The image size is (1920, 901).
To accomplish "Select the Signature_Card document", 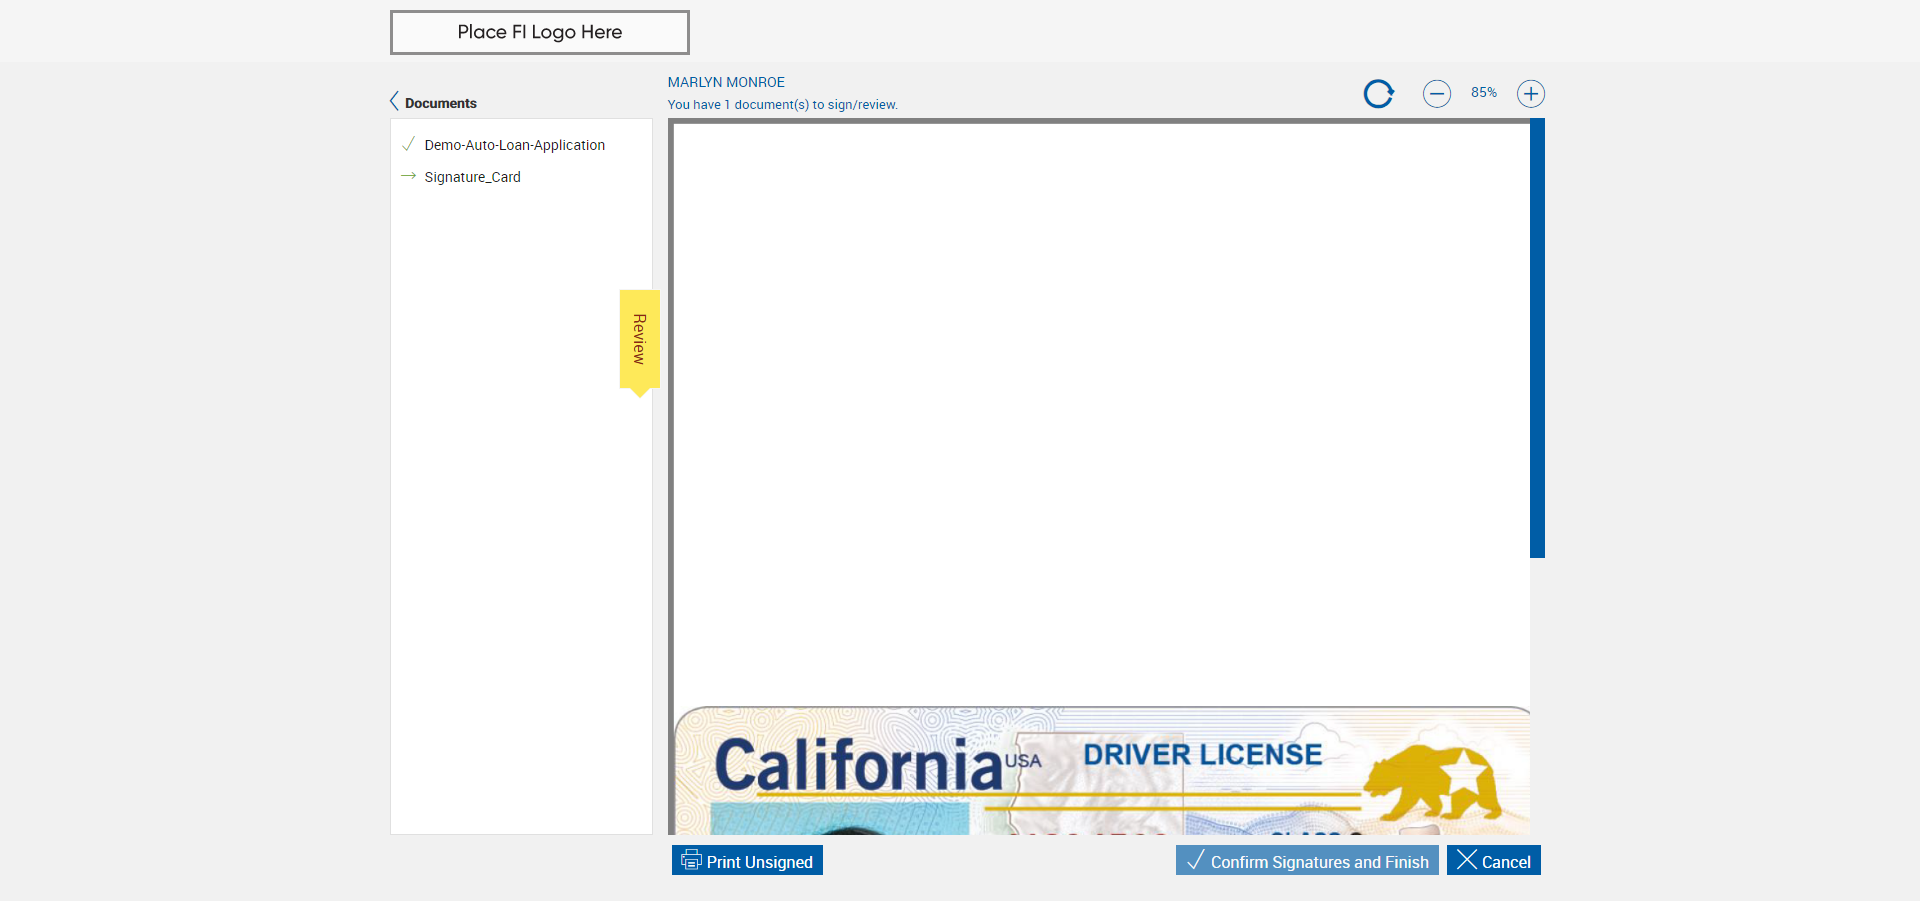I will [x=472, y=177].
